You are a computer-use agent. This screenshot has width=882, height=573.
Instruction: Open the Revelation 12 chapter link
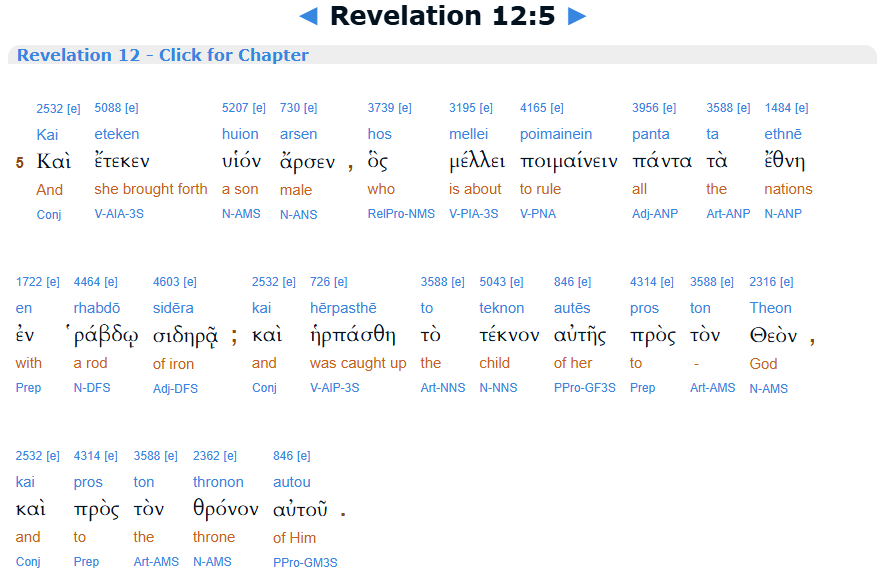click(162, 55)
